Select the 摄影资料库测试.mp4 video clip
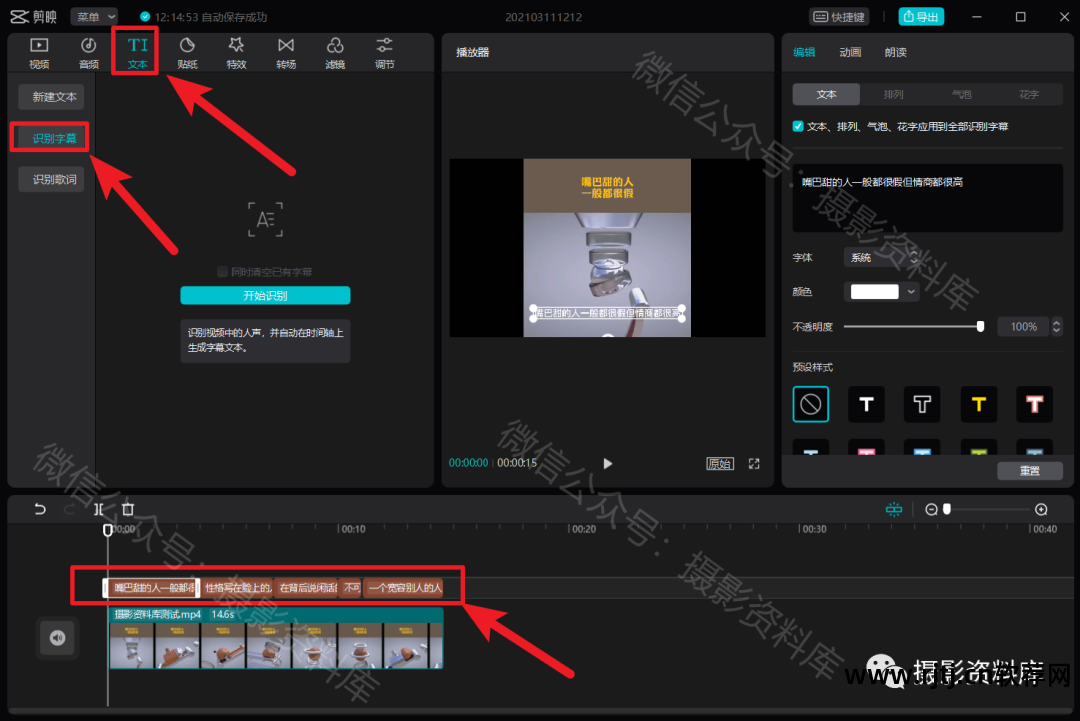The image size is (1080, 721). point(276,638)
